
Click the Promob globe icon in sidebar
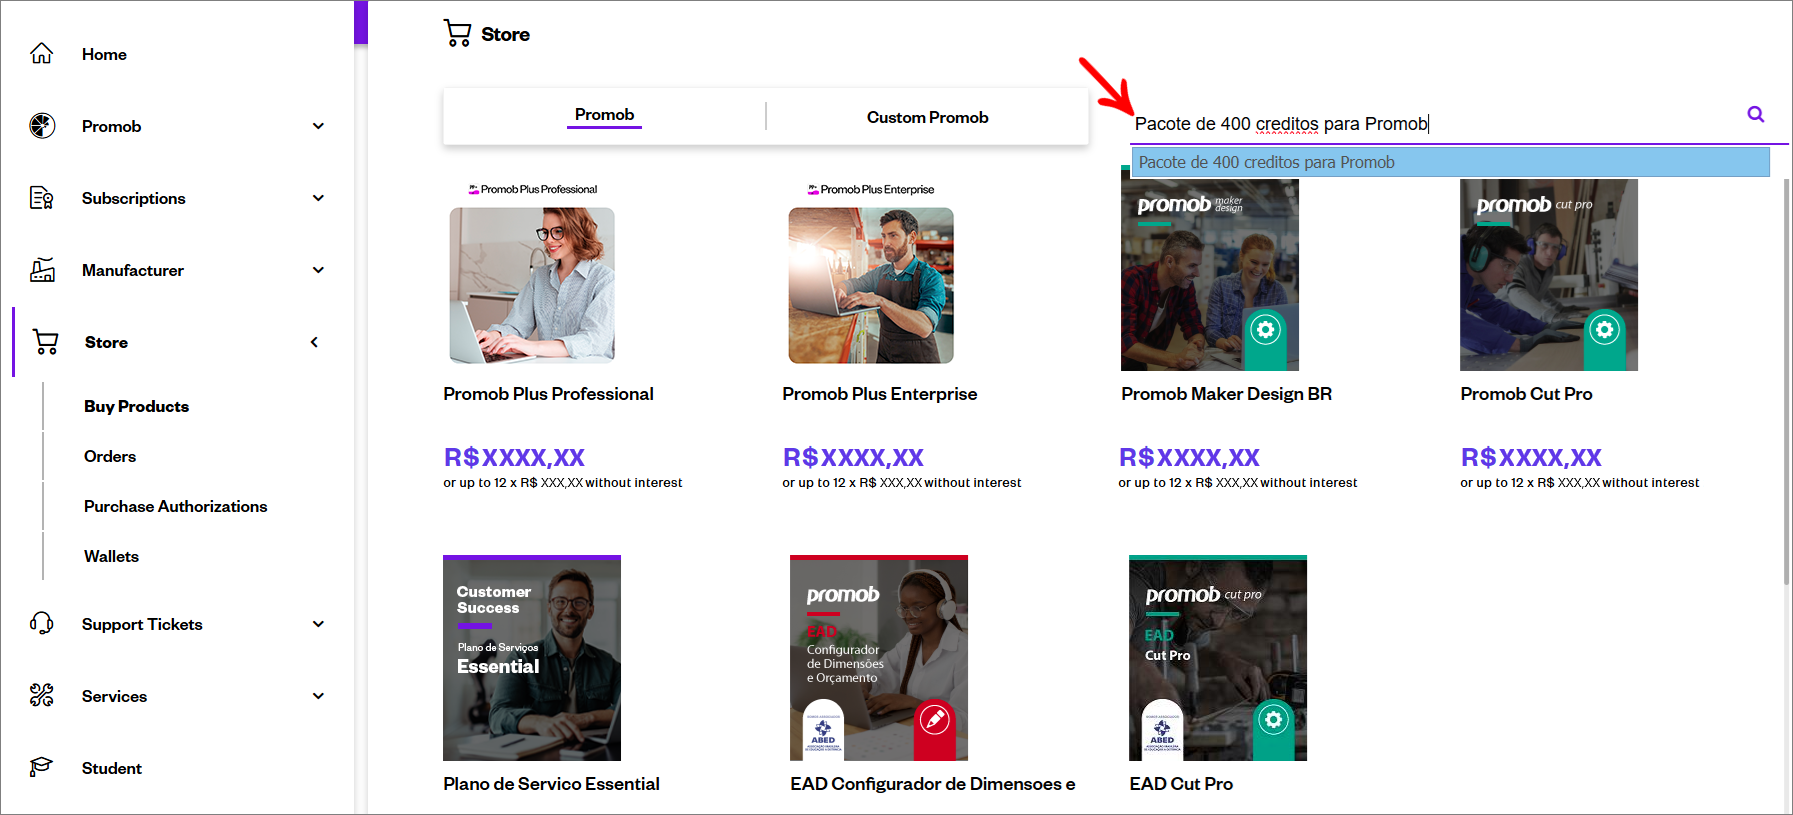42,125
